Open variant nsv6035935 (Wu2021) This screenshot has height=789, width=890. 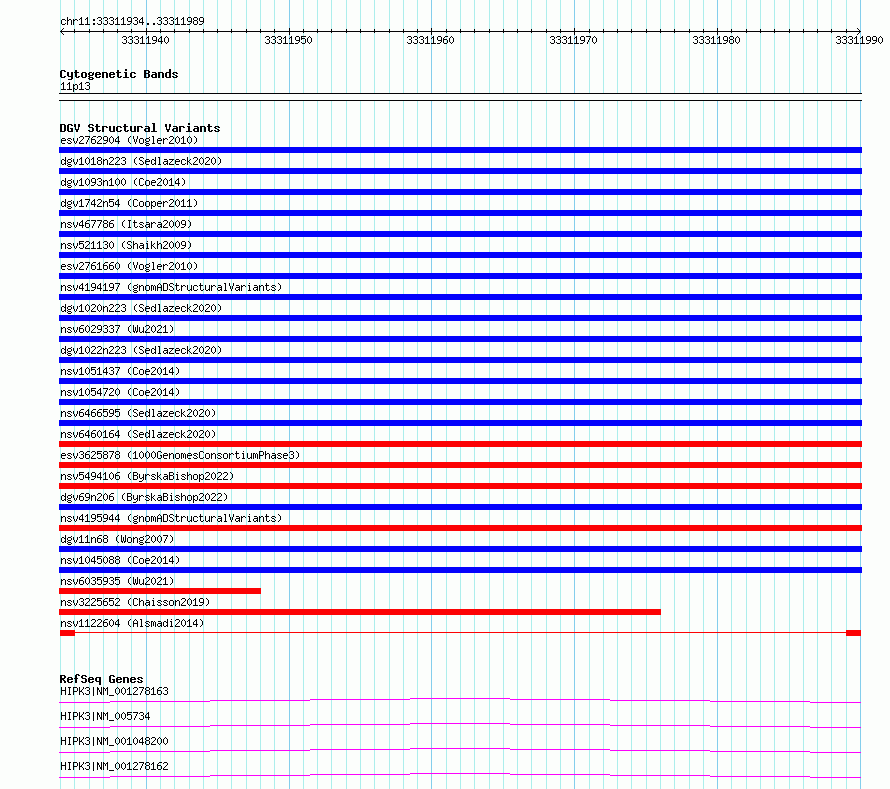coord(117,581)
